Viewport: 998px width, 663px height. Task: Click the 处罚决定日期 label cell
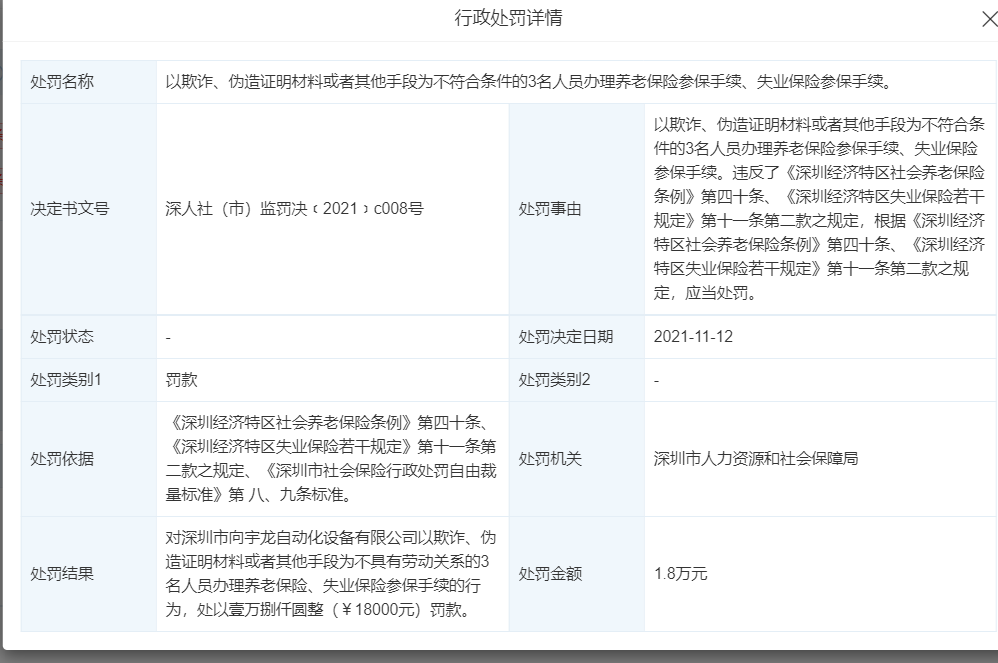[x=563, y=337]
